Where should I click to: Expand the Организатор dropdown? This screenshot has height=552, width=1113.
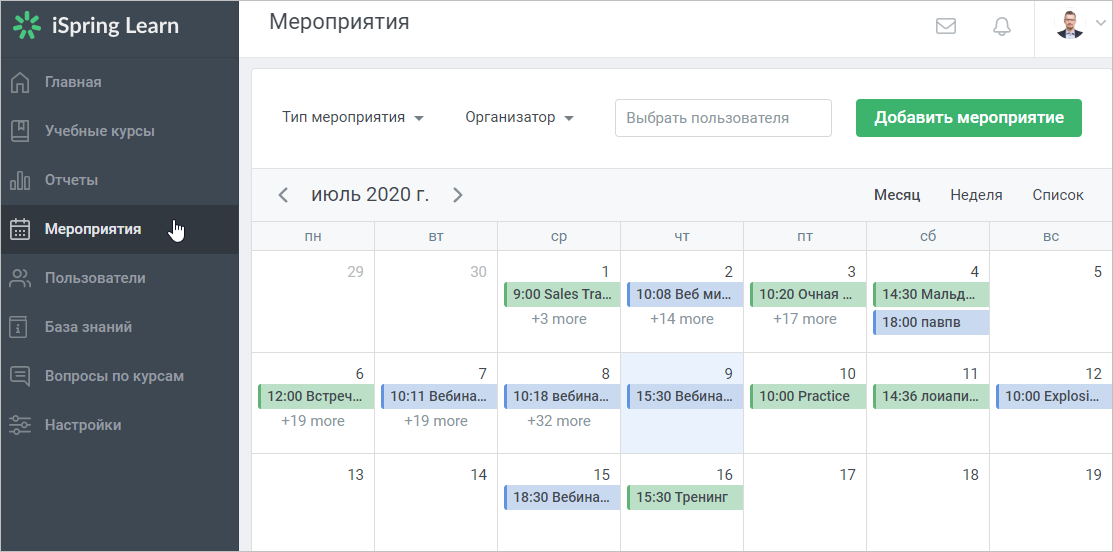coord(520,117)
